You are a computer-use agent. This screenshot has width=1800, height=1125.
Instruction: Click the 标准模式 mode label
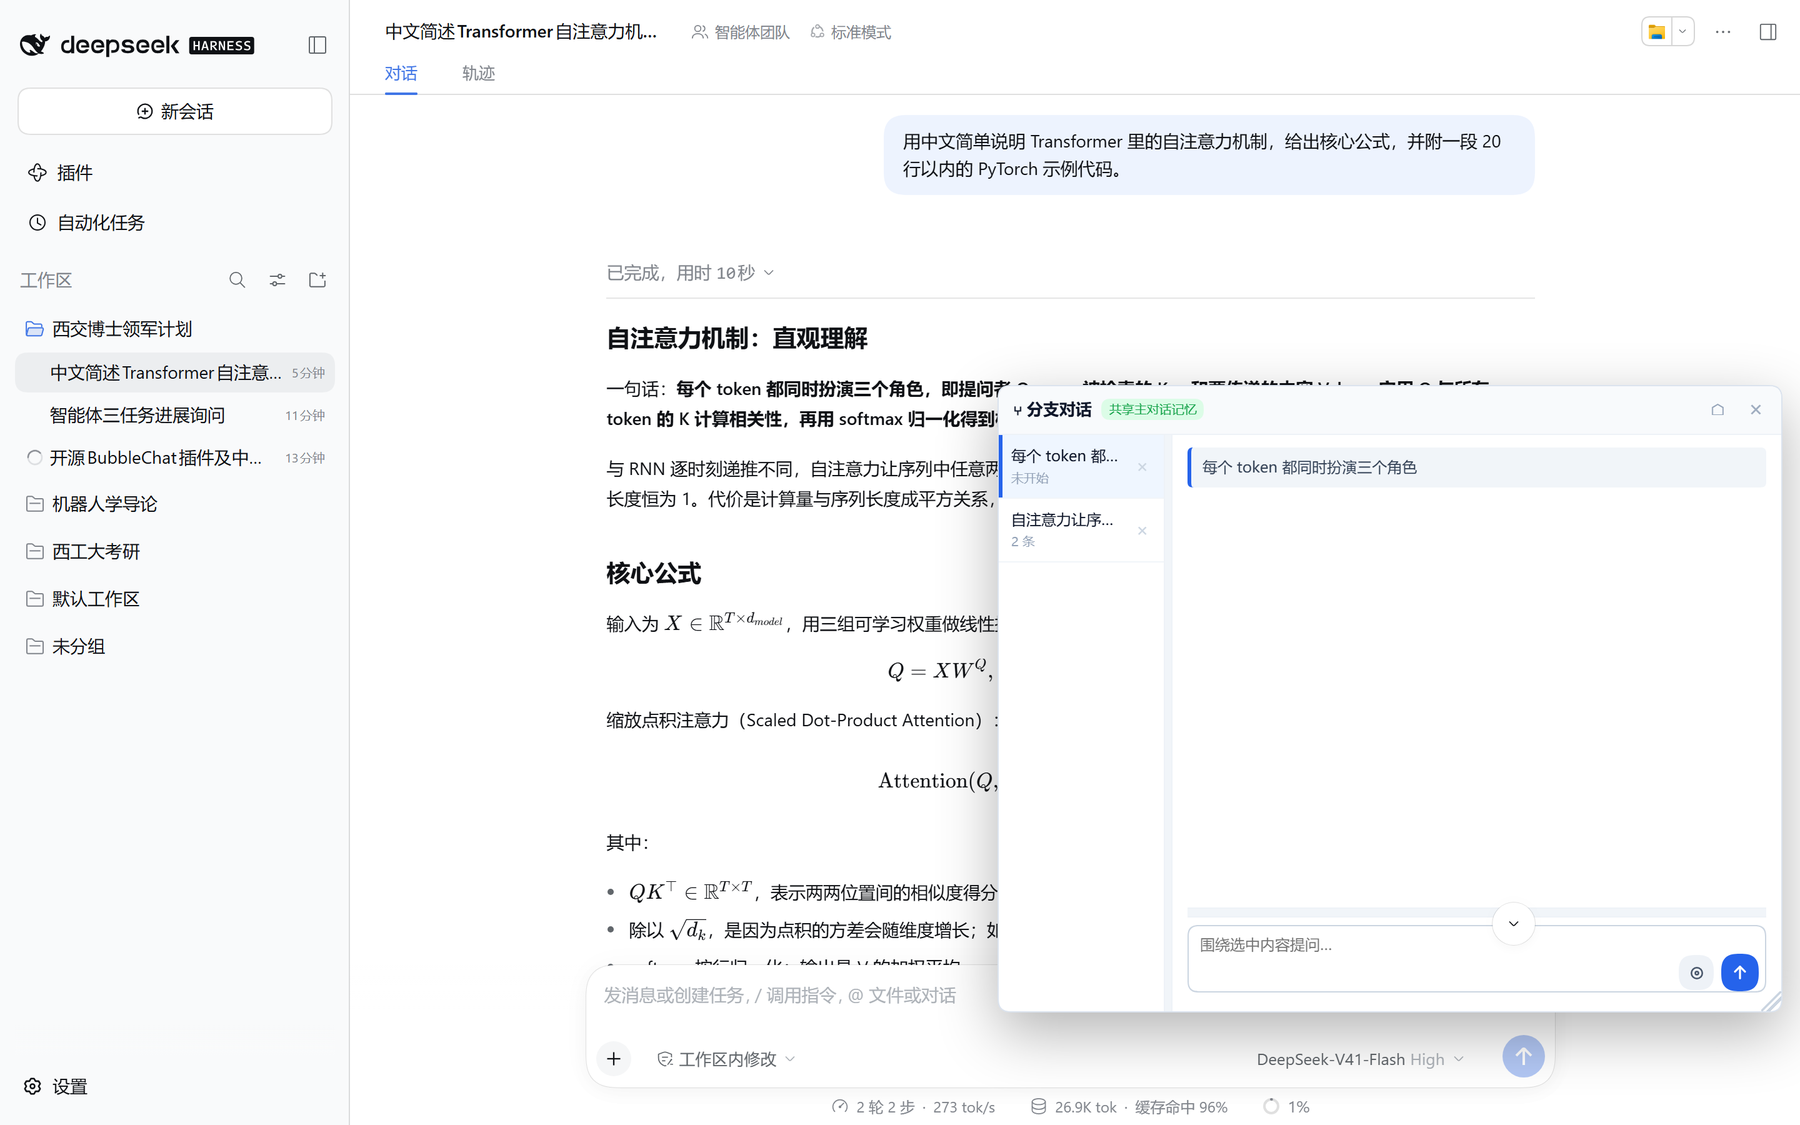point(851,32)
